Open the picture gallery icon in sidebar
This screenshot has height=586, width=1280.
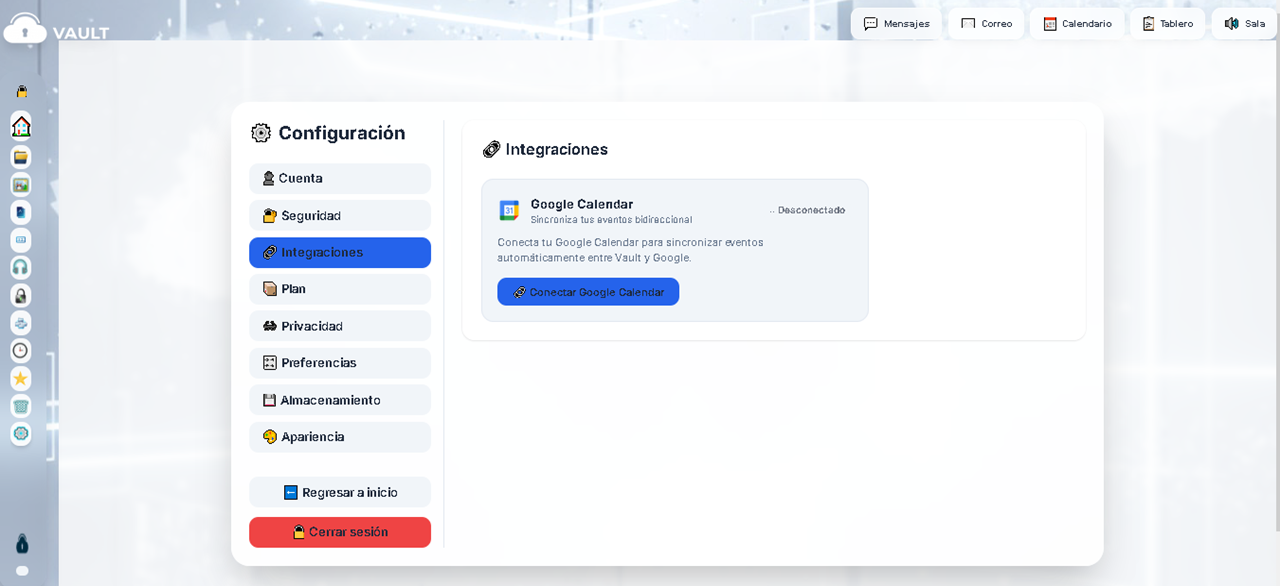pos(21,185)
